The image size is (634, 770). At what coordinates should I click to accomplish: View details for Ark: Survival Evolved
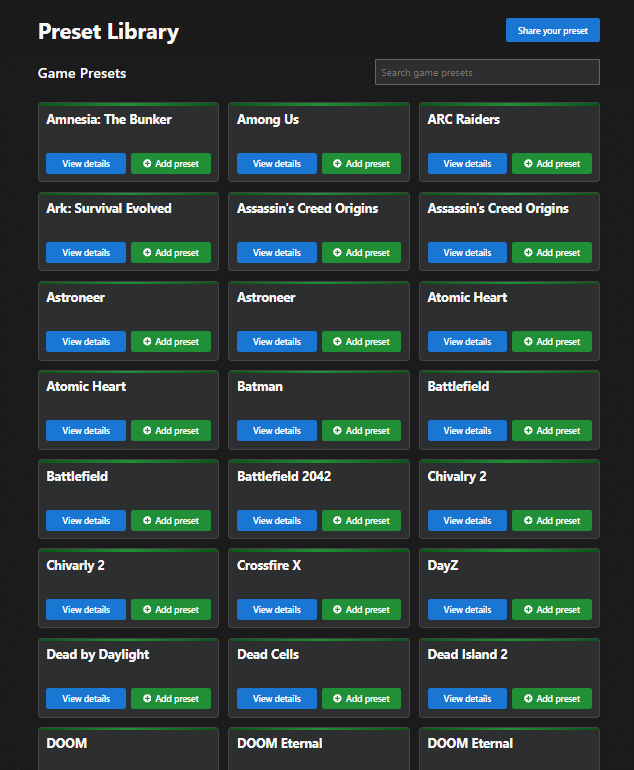[x=86, y=252]
